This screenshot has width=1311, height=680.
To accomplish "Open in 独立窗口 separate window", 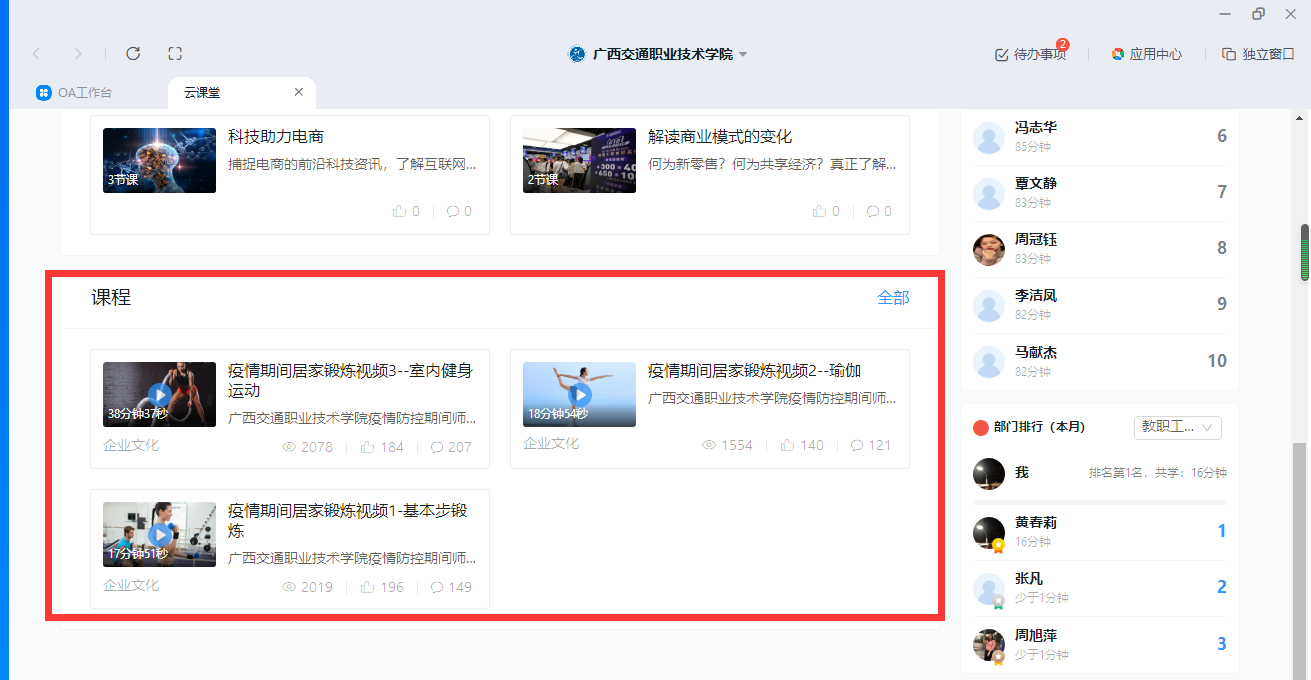I will click(x=1258, y=54).
